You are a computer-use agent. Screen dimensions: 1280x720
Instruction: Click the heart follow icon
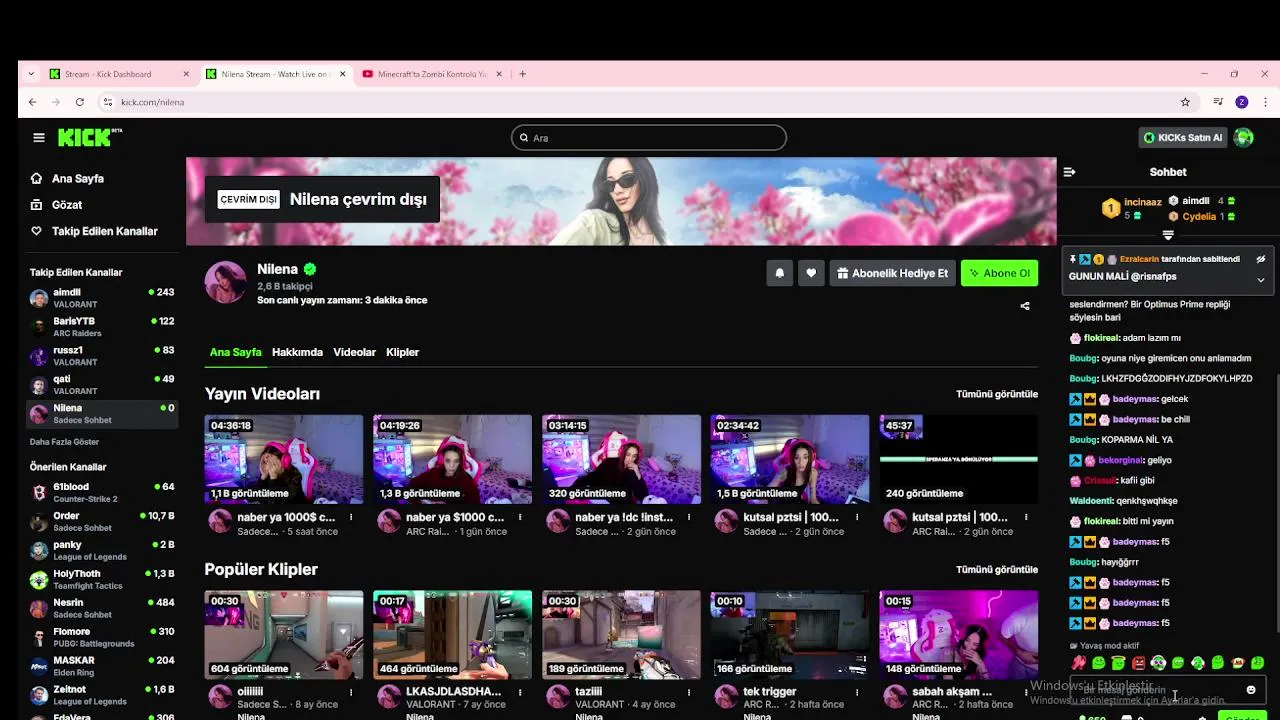811,273
